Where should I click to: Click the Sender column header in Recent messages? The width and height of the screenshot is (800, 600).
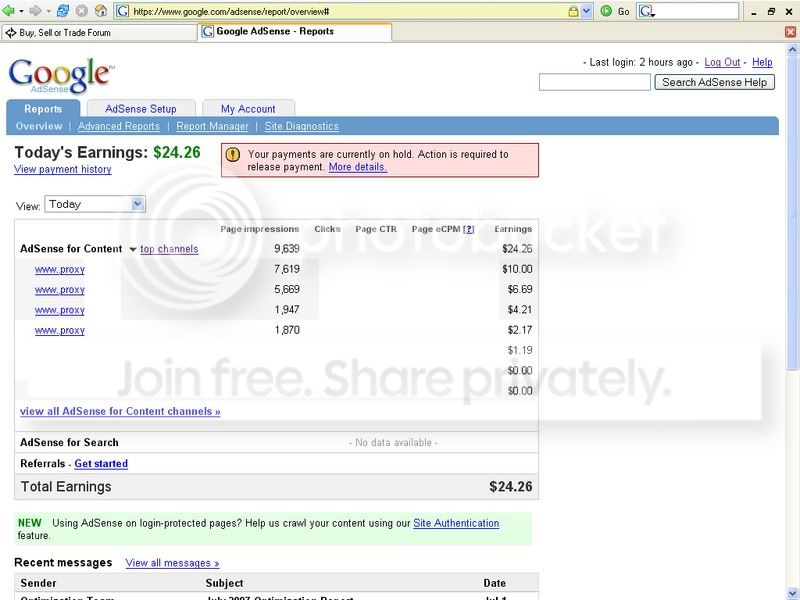pyautogui.click(x=38, y=583)
